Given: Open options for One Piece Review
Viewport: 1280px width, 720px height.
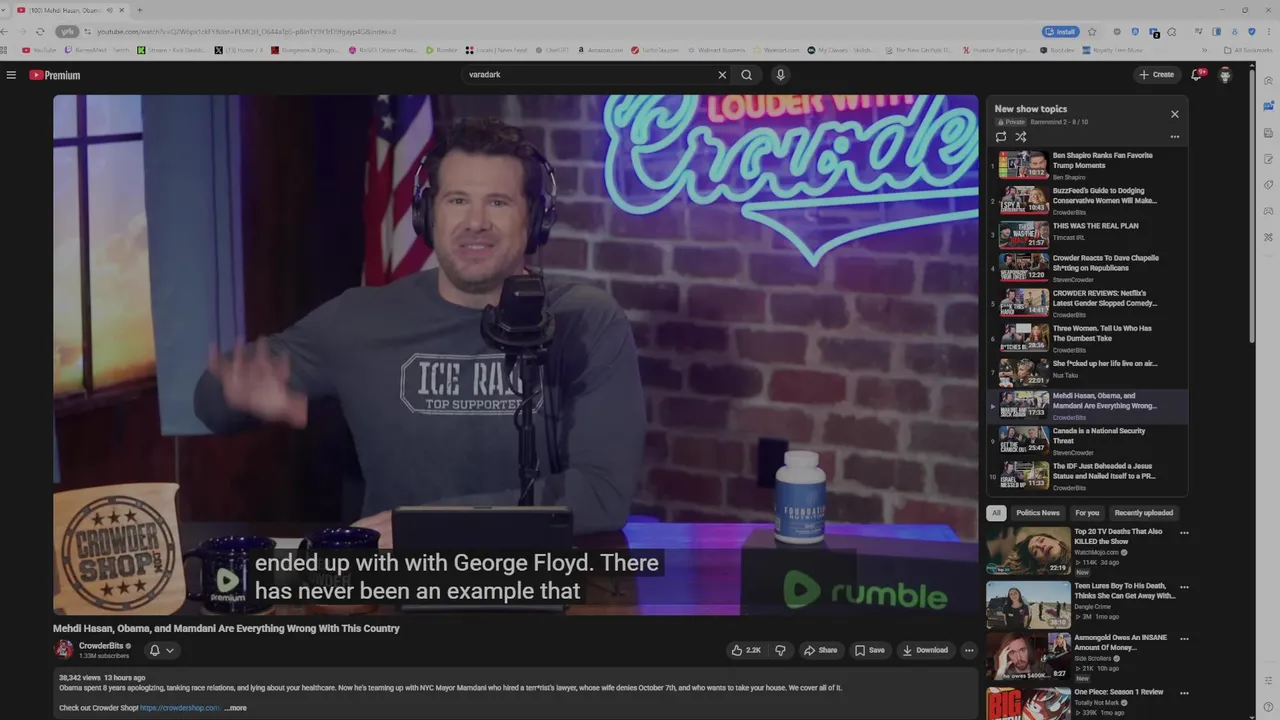Looking at the screenshot, I should (x=1184, y=692).
